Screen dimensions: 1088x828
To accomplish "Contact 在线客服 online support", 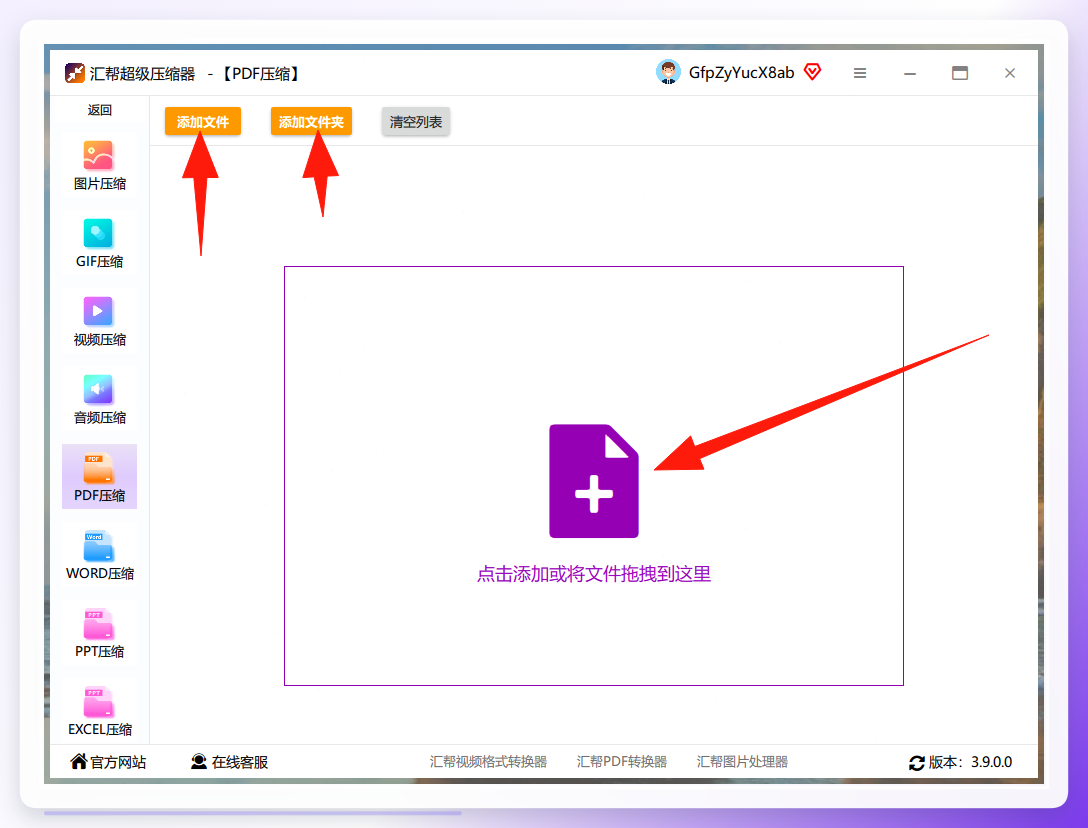I will coord(229,761).
